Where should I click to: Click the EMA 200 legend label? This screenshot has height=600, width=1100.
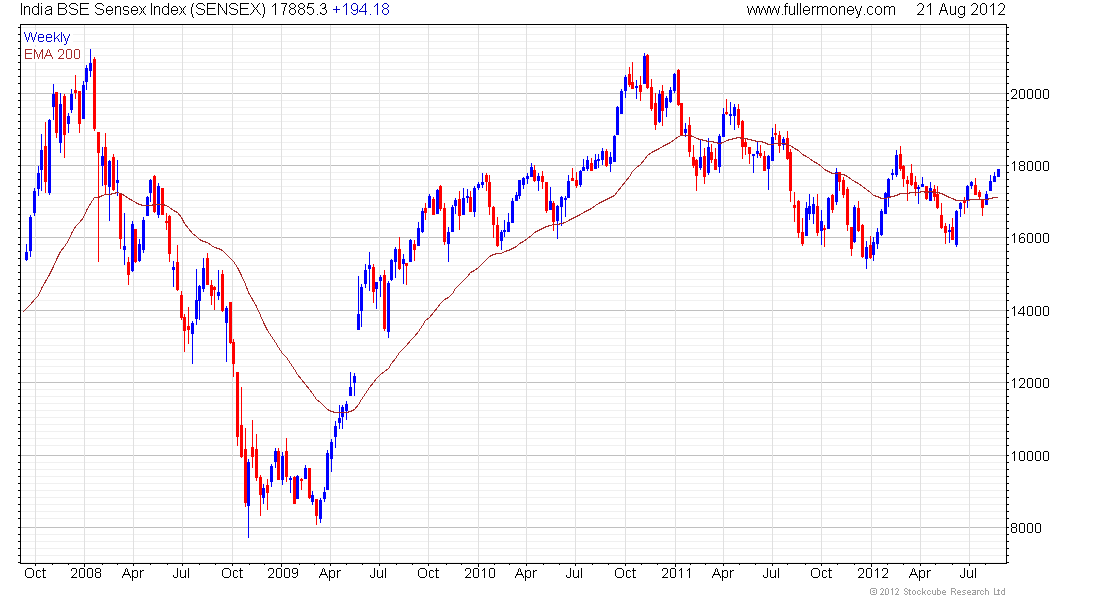[52, 54]
